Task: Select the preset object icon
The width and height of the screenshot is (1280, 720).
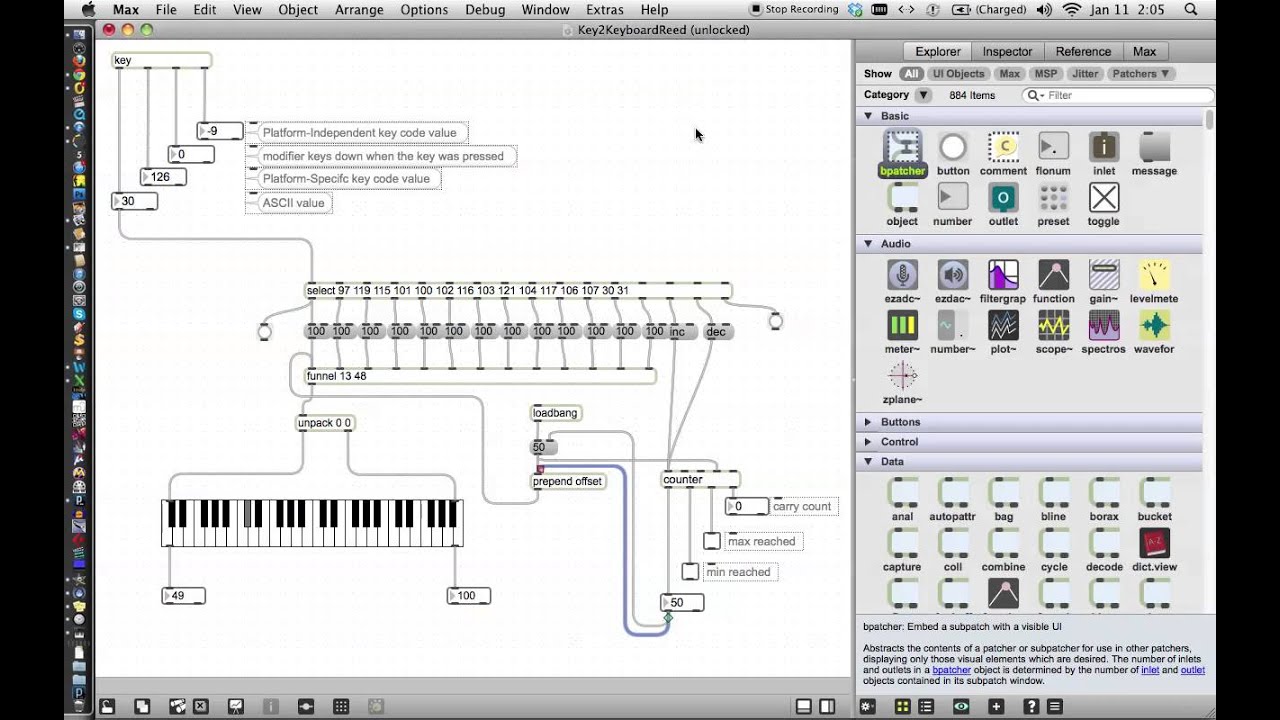Action: 1053,198
